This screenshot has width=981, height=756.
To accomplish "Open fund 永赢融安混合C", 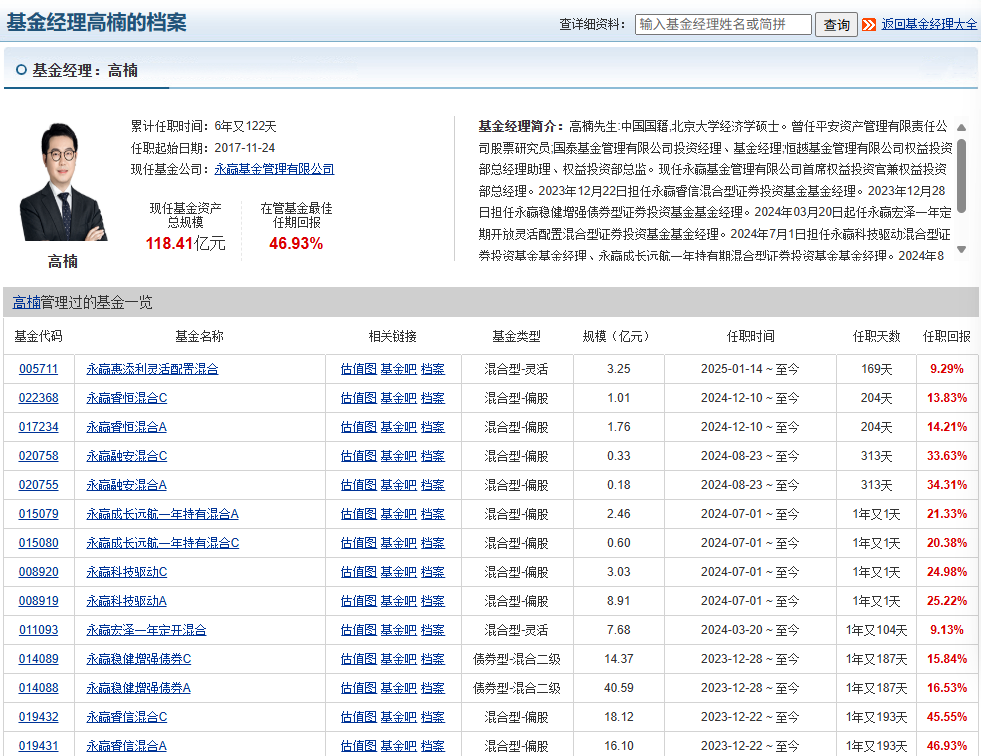I will (x=126, y=456).
